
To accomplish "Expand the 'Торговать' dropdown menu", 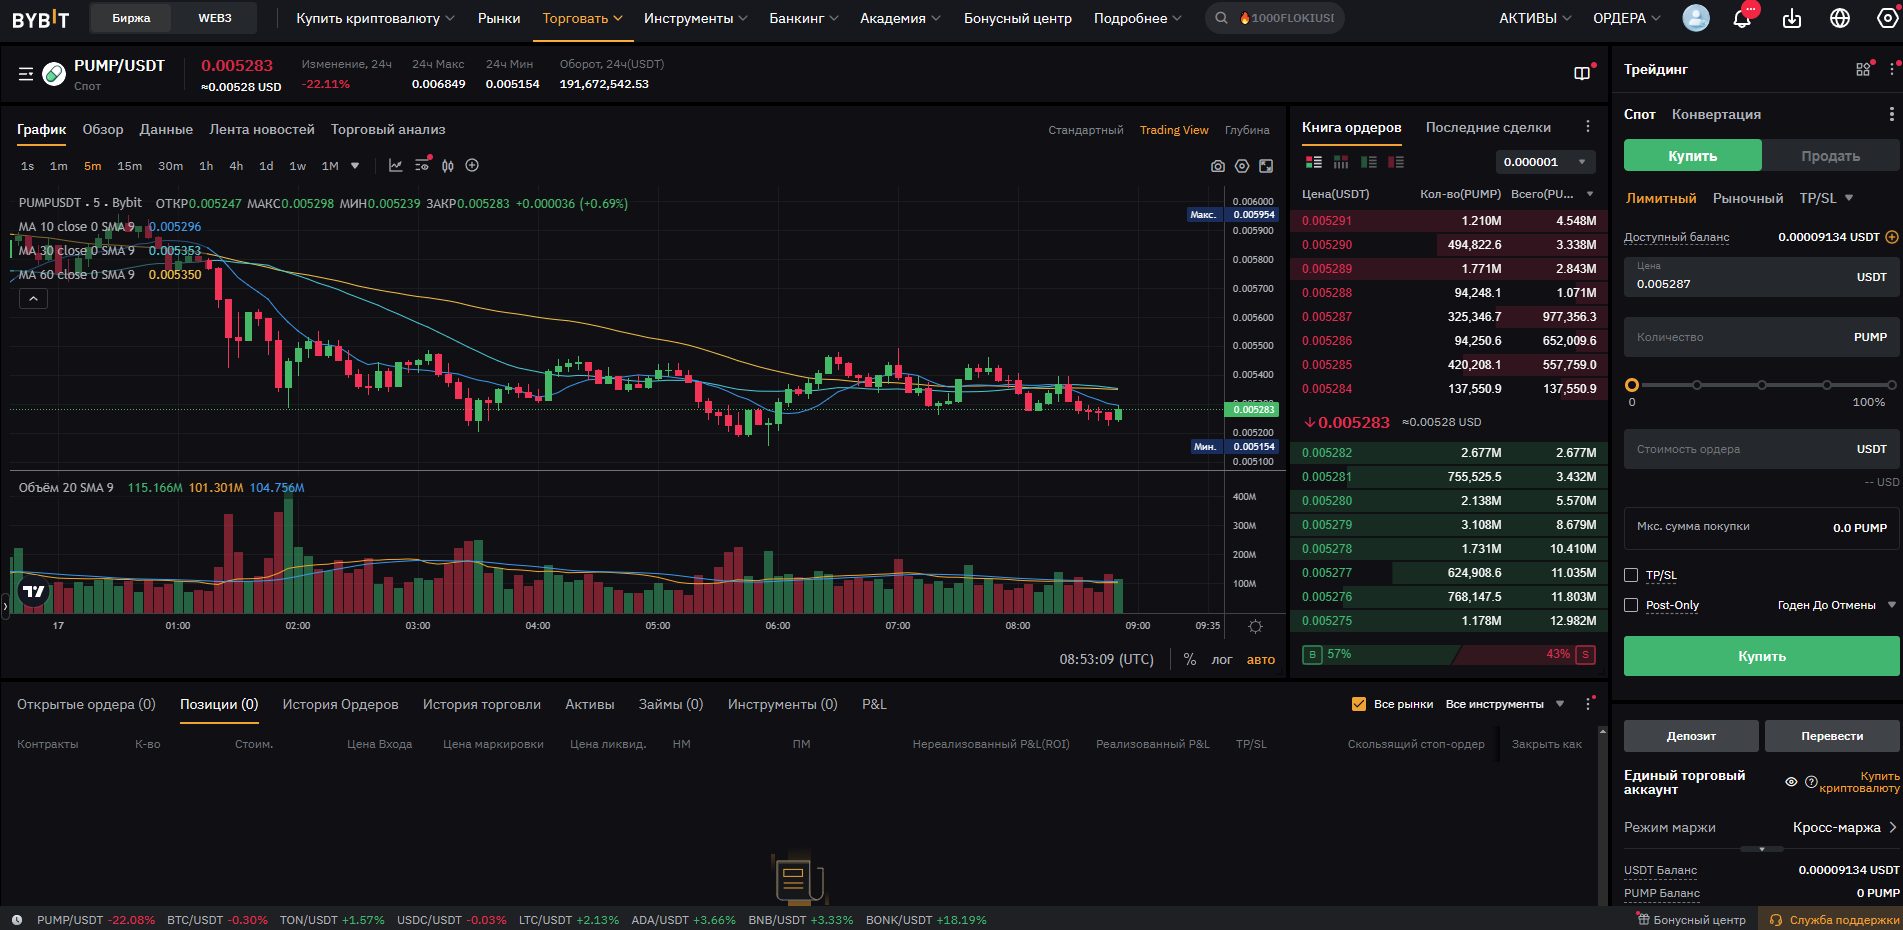I will click(x=583, y=18).
